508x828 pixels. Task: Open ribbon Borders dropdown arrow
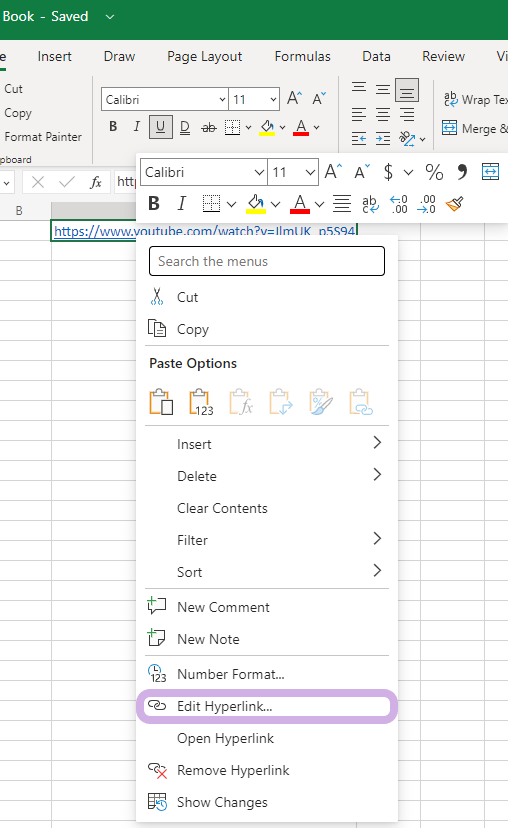point(248,128)
